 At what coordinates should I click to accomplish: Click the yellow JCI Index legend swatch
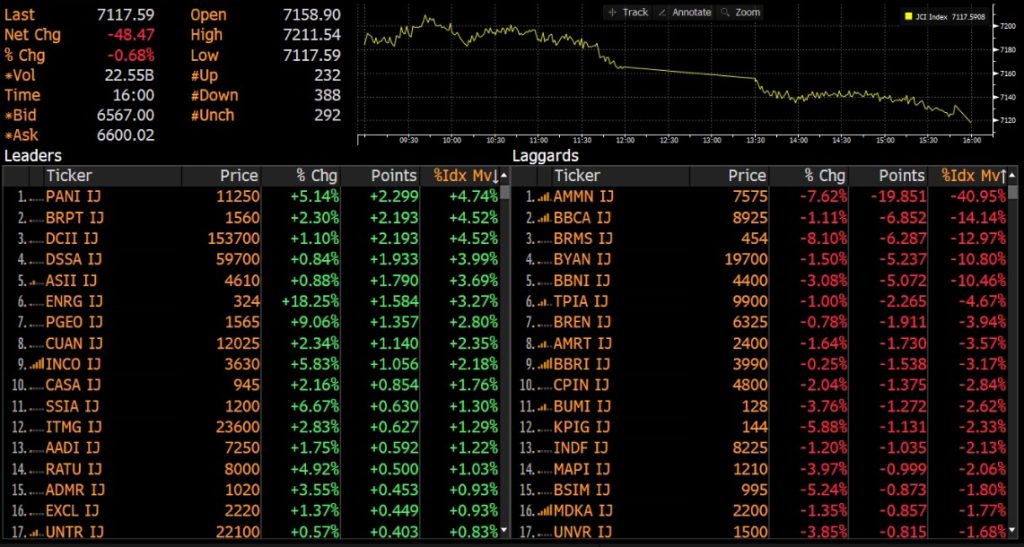(x=908, y=16)
